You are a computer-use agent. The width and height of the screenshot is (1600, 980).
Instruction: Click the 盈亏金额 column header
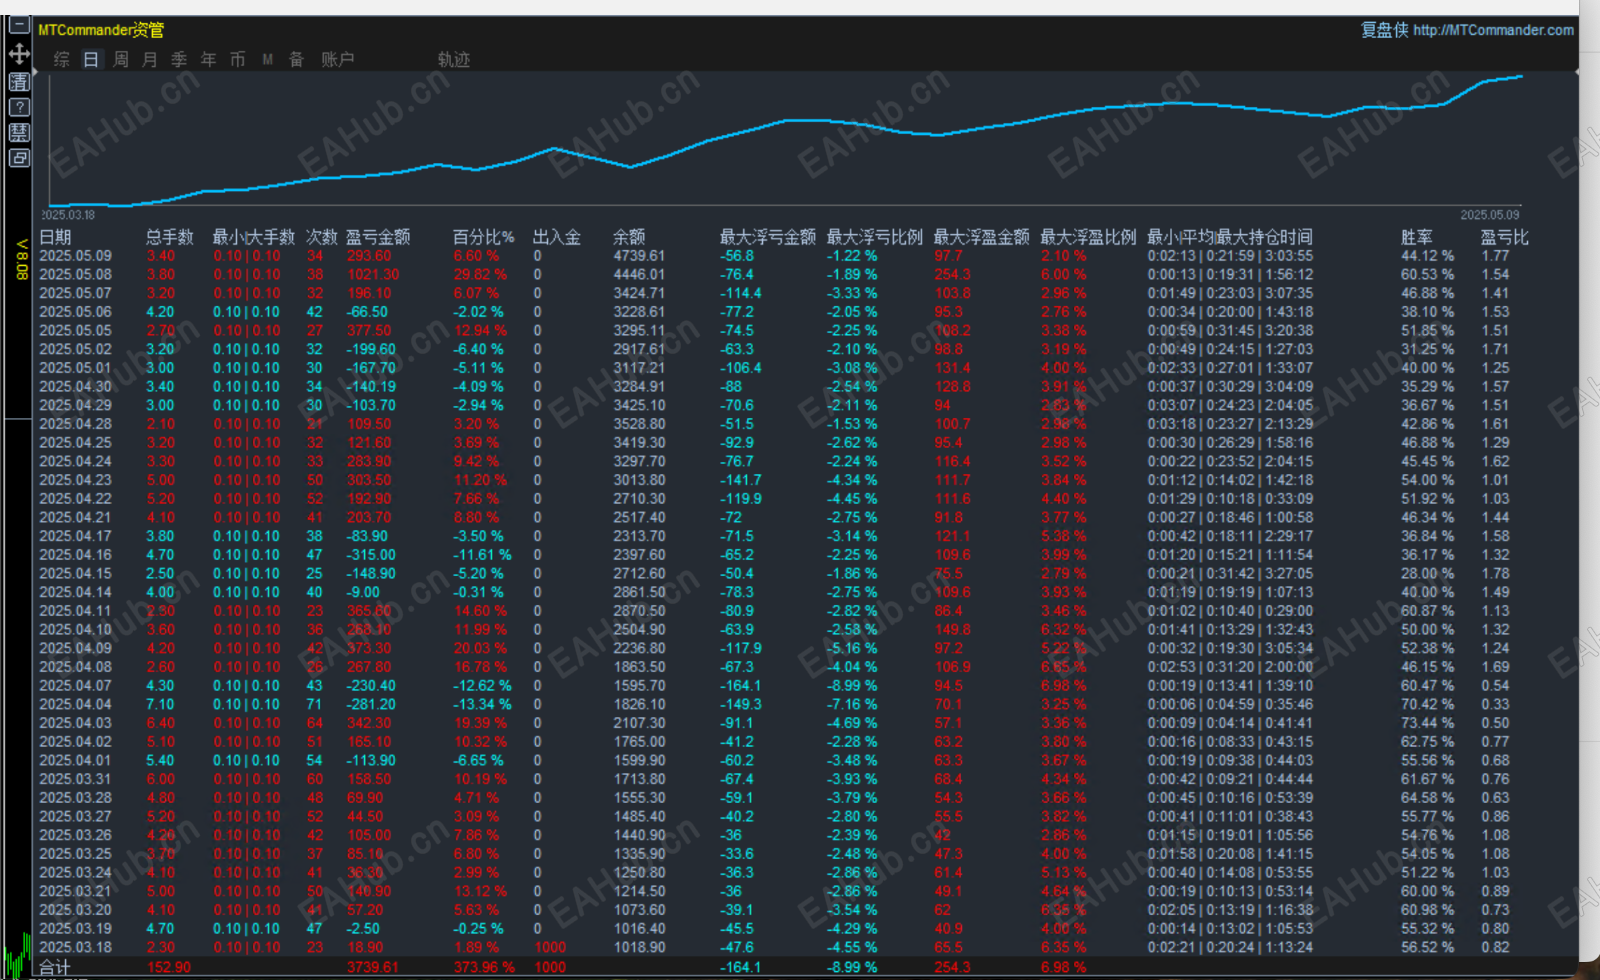coord(378,237)
